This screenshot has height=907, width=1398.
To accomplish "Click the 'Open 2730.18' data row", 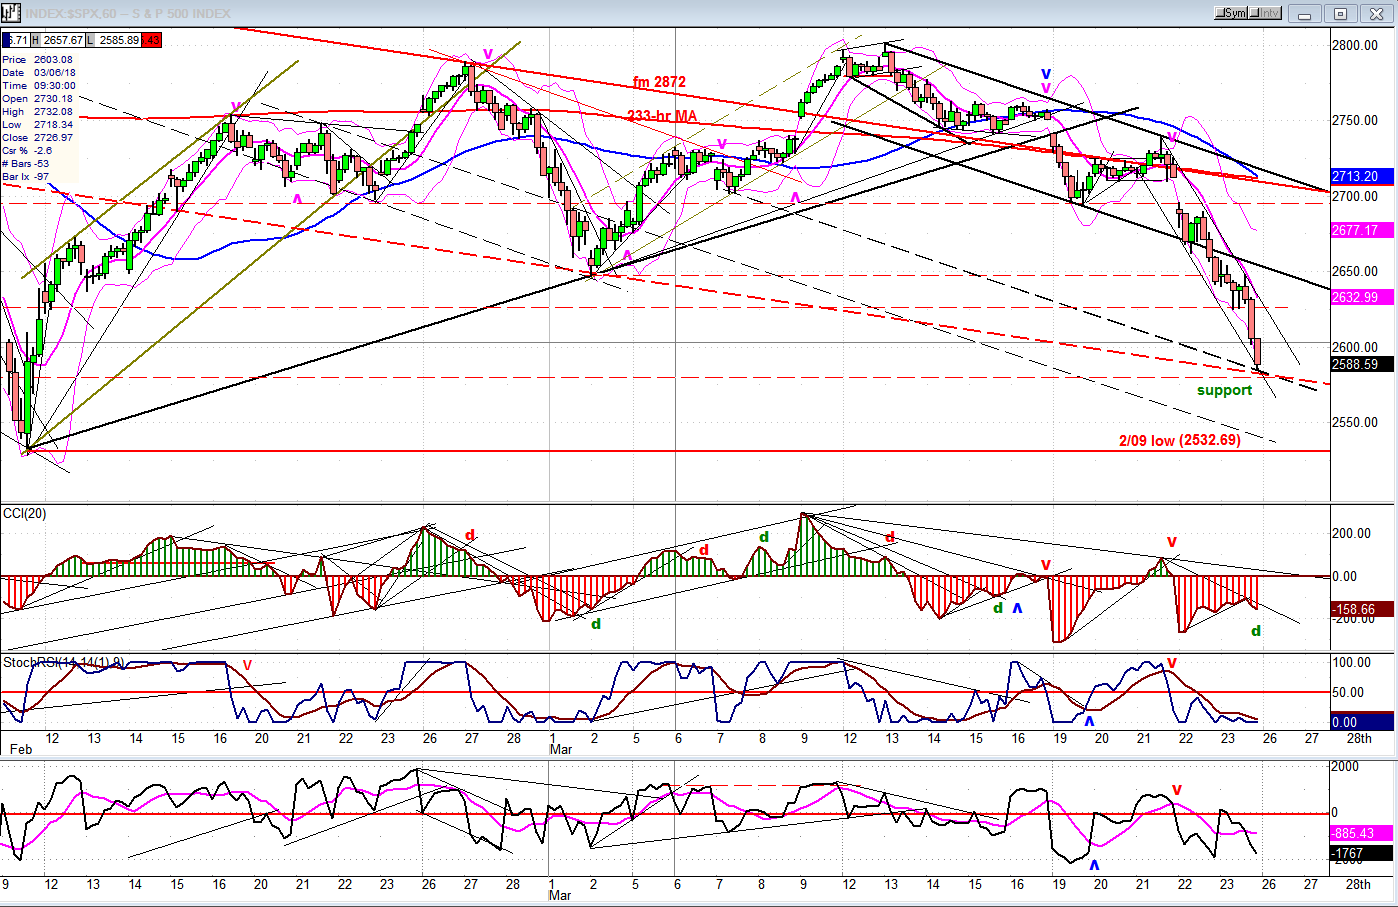I will 38,99.
